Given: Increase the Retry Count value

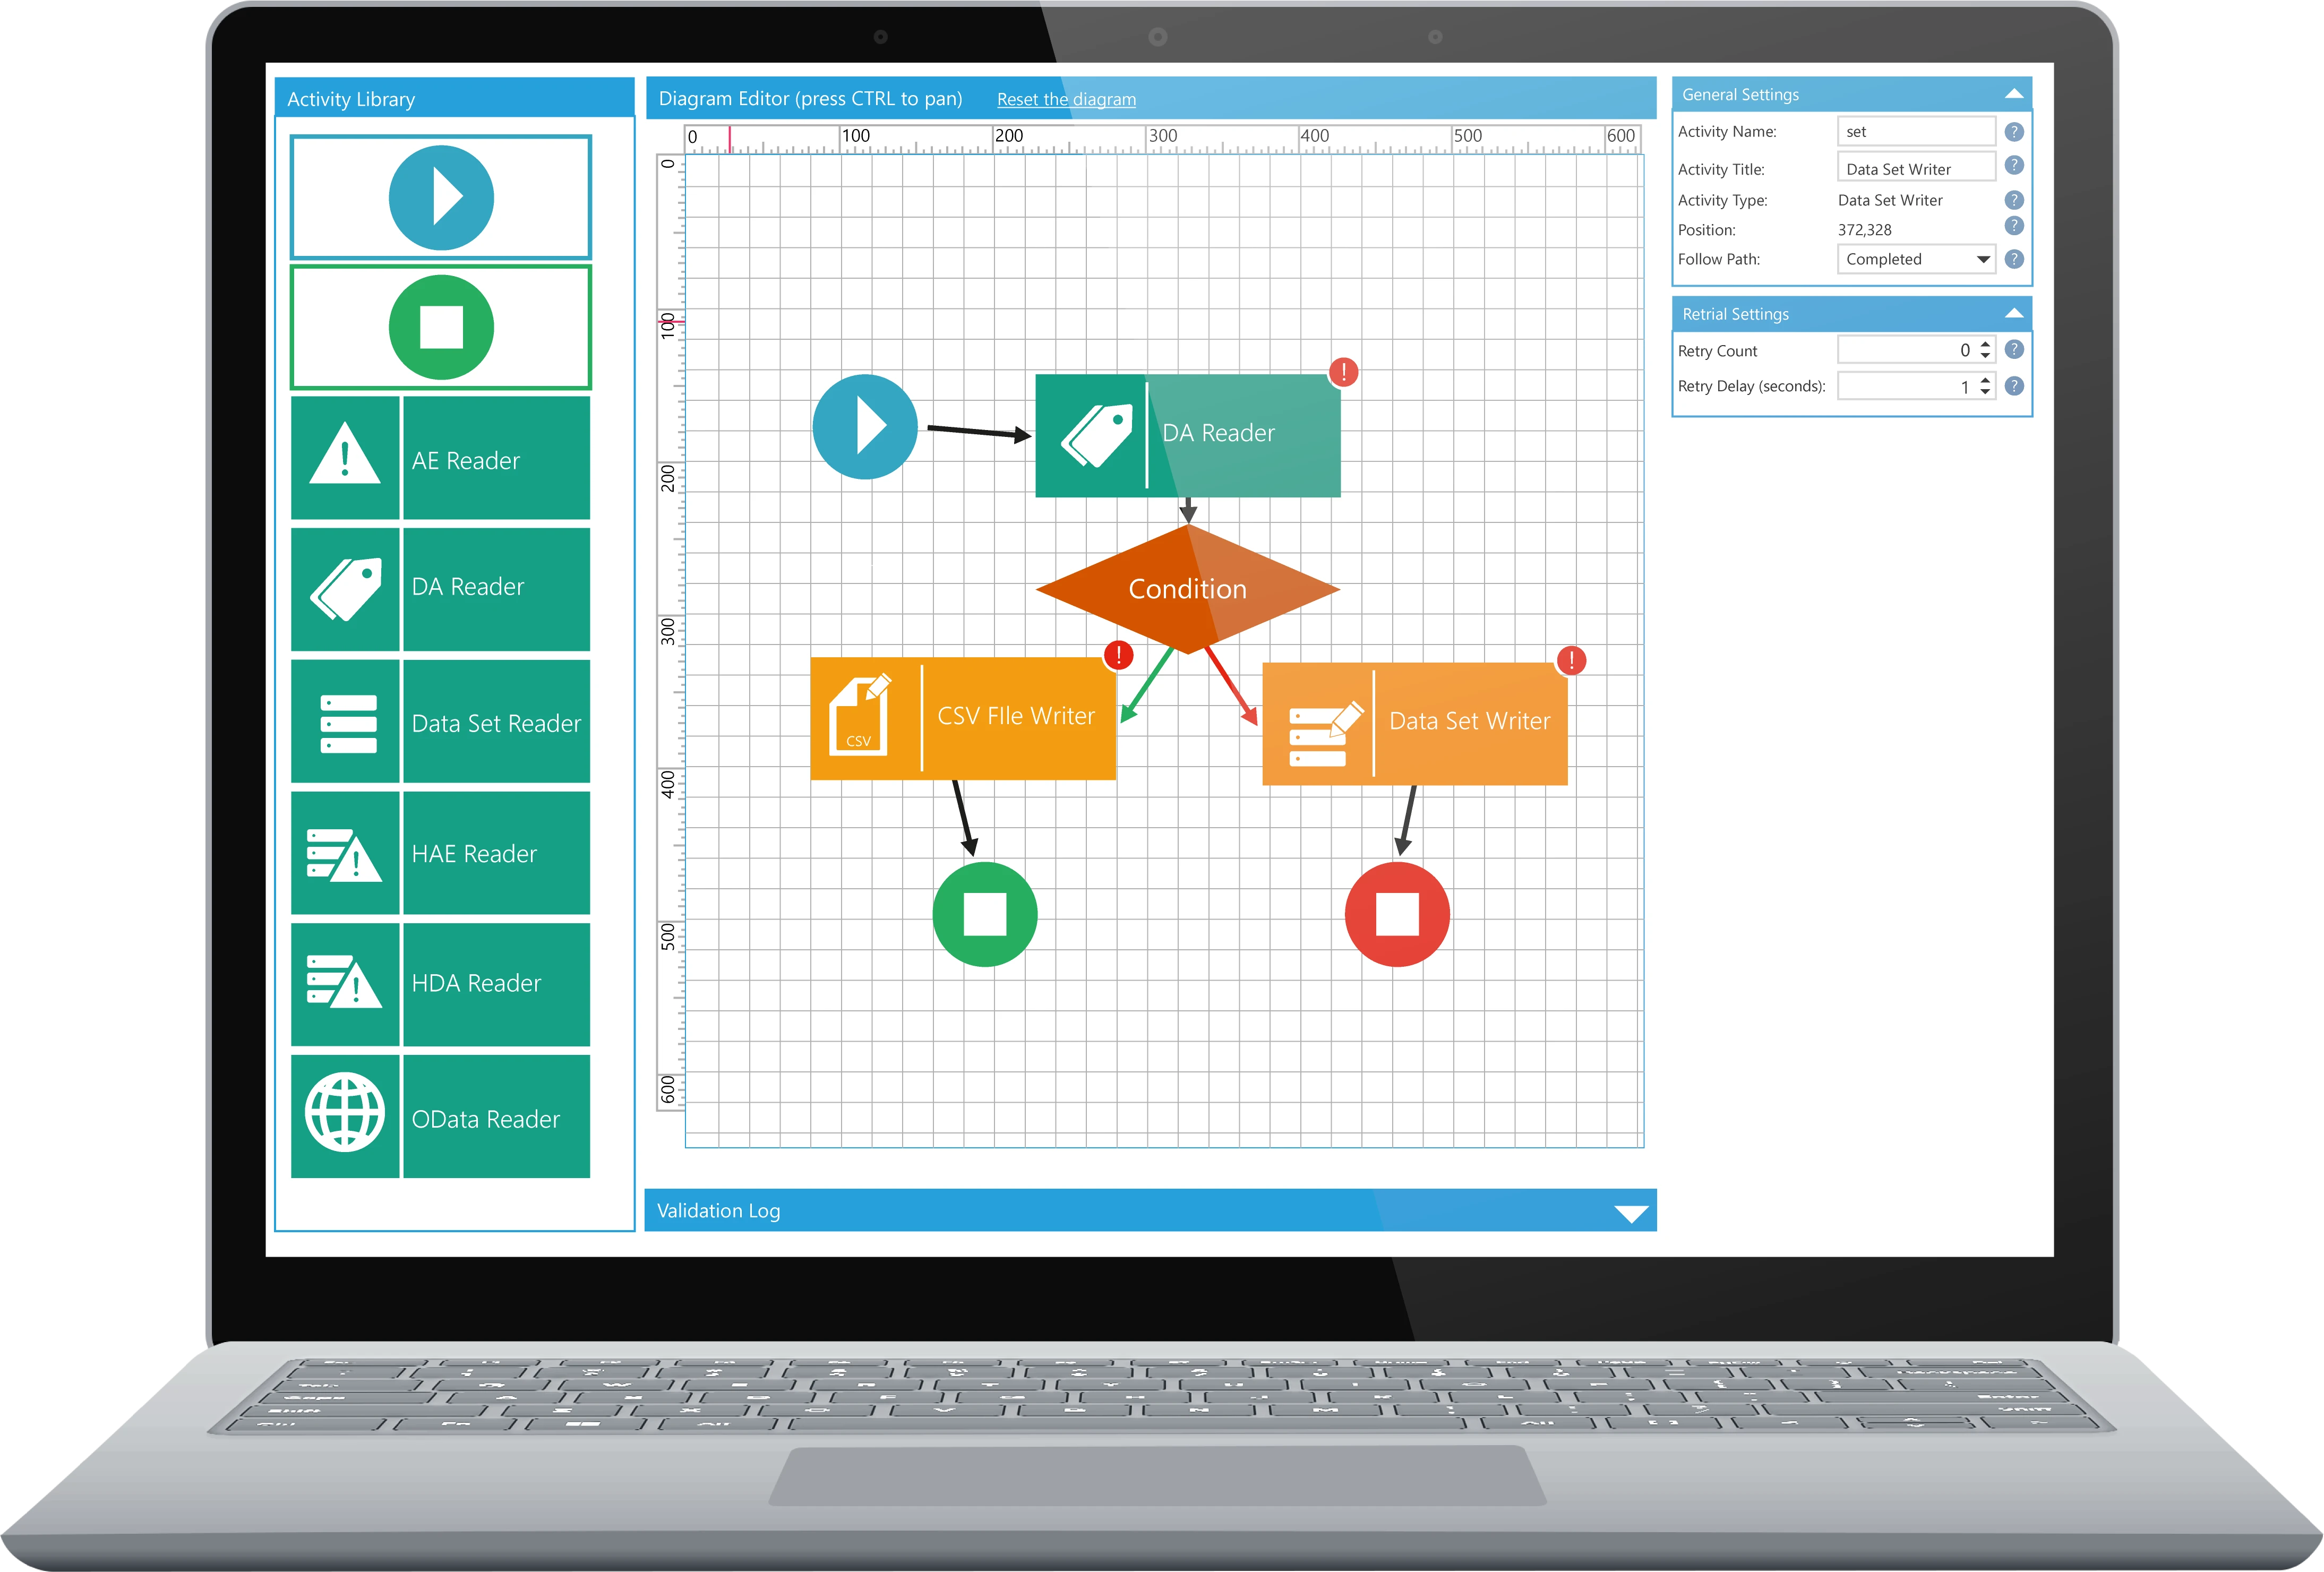Looking at the screenshot, I should click(1985, 343).
